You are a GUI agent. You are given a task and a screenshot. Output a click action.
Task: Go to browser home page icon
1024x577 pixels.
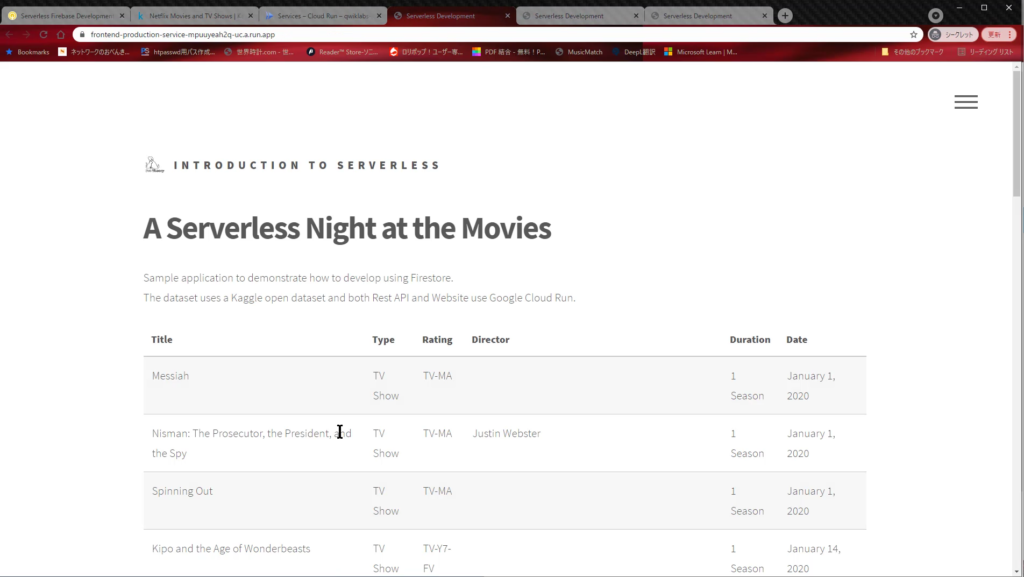60,34
